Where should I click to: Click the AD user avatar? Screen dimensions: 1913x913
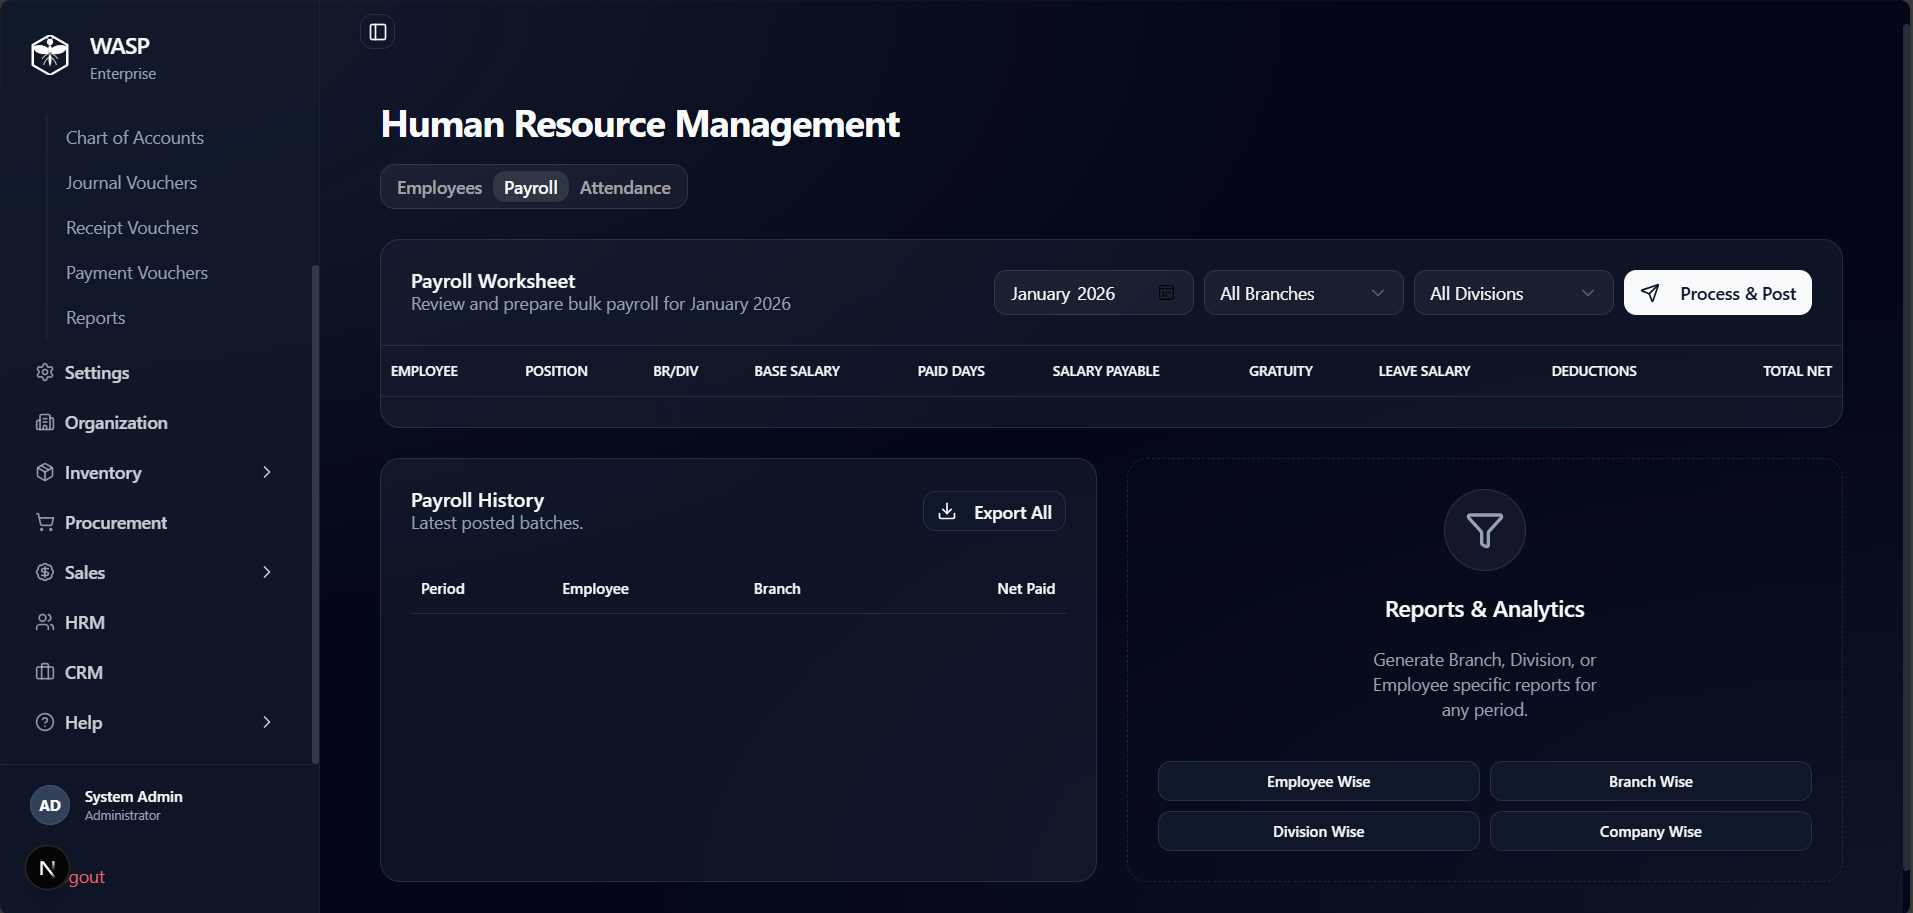[50, 805]
